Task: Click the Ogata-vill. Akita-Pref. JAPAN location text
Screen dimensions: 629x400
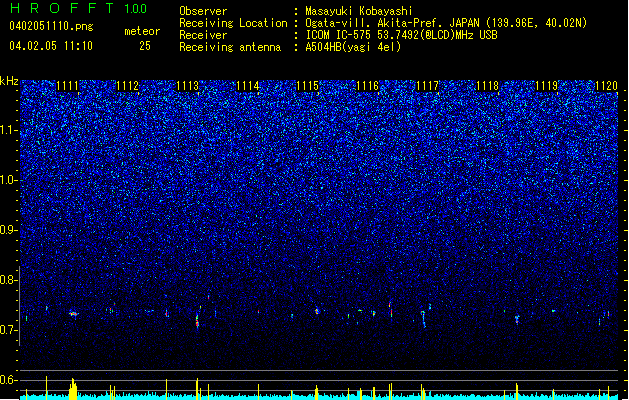Action: coord(446,23)
